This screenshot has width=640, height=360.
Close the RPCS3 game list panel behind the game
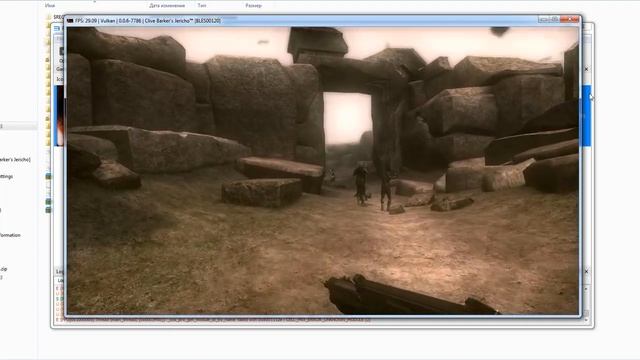tap(587, 69)
